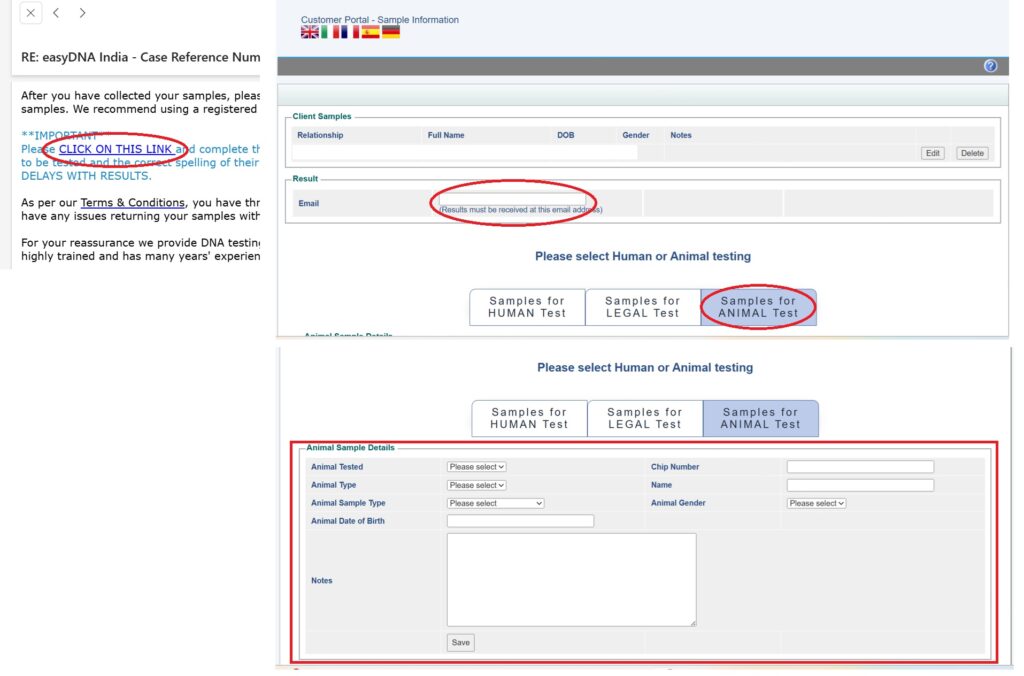Click the Relationship column header

(320, 135)
